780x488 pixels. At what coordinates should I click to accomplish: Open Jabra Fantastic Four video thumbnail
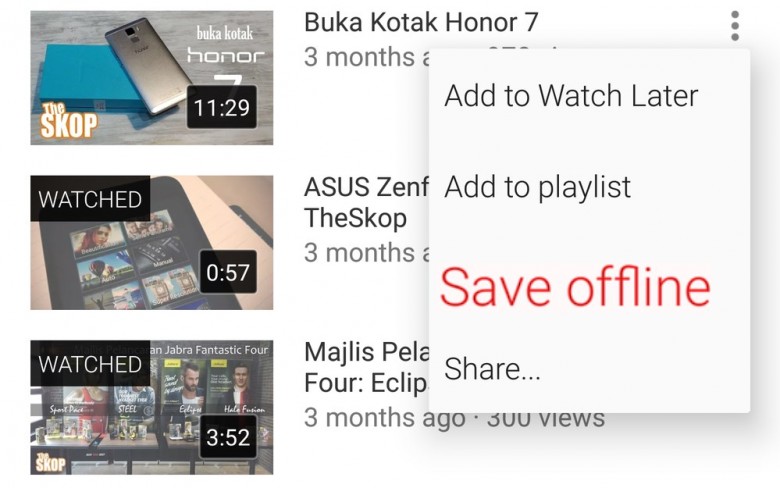coord(152,407)
